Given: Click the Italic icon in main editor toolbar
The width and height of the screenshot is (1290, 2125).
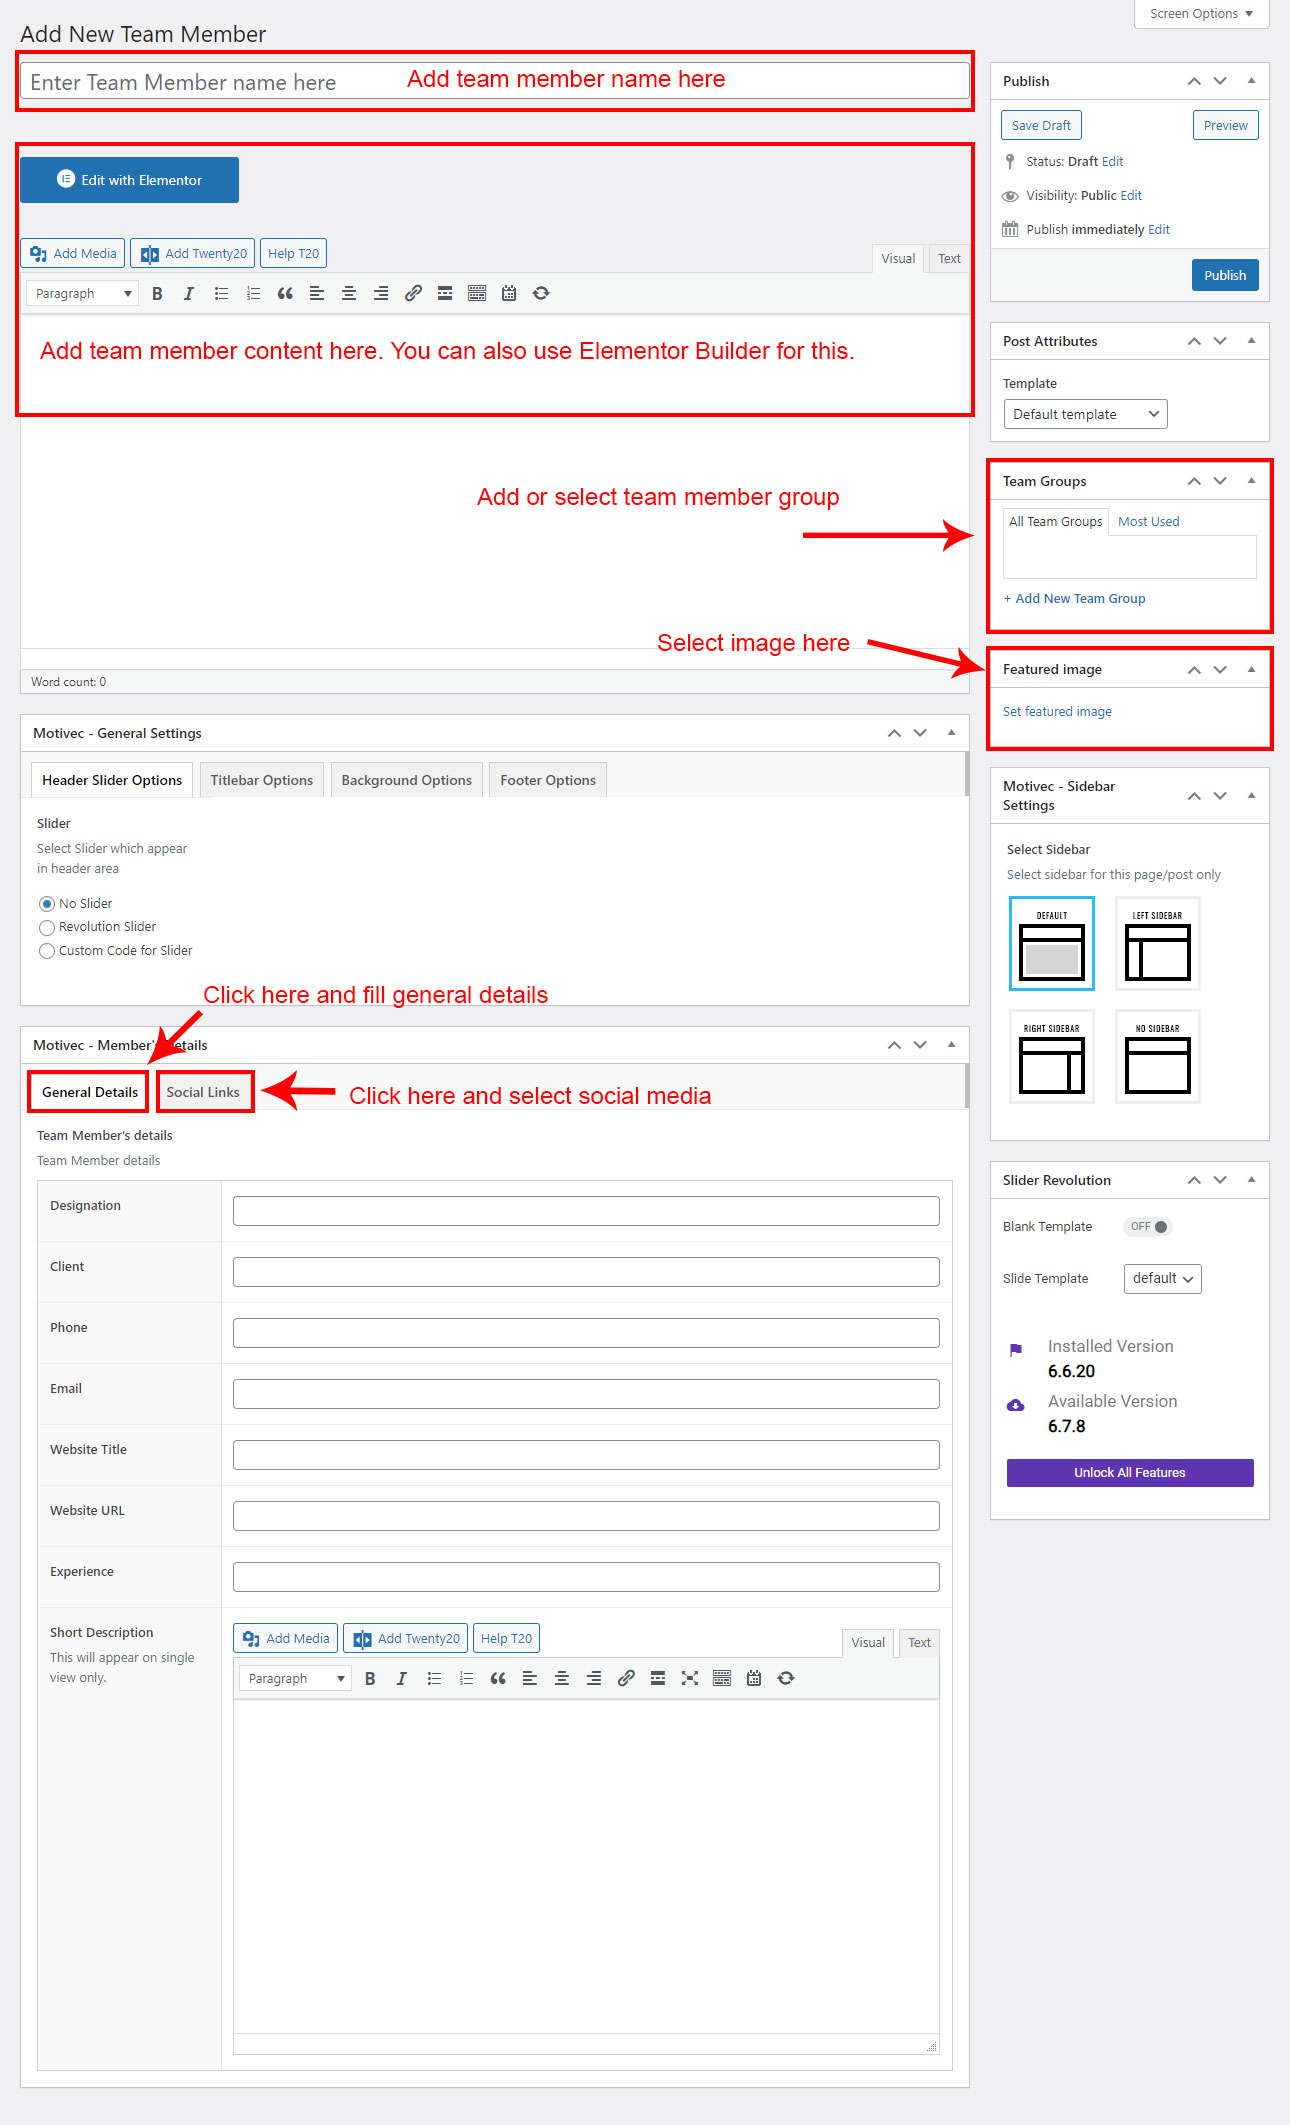Looking at the screenshot, I should pos(189,293).
